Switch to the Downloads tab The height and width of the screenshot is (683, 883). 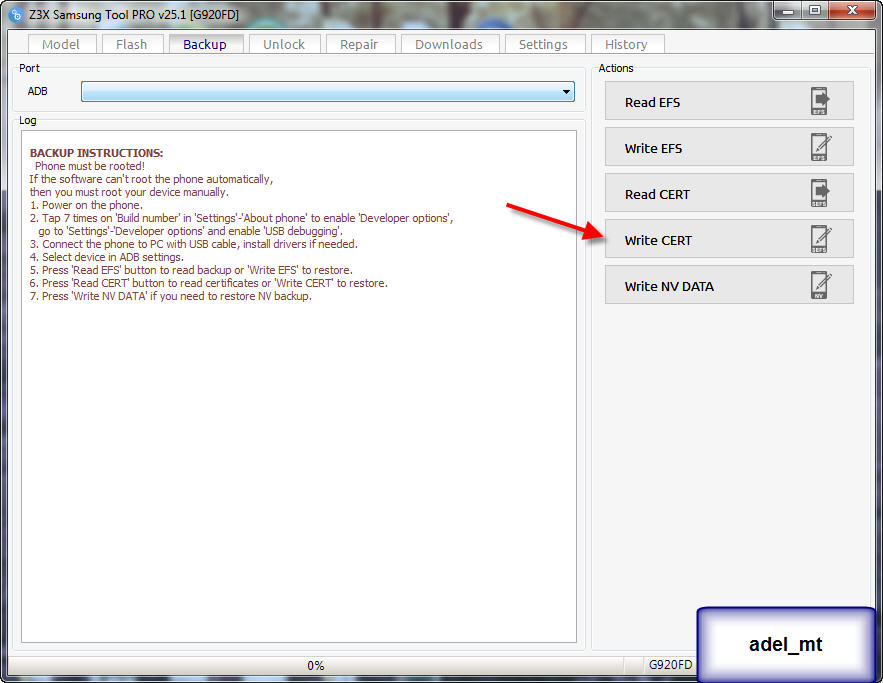point(449,44)
